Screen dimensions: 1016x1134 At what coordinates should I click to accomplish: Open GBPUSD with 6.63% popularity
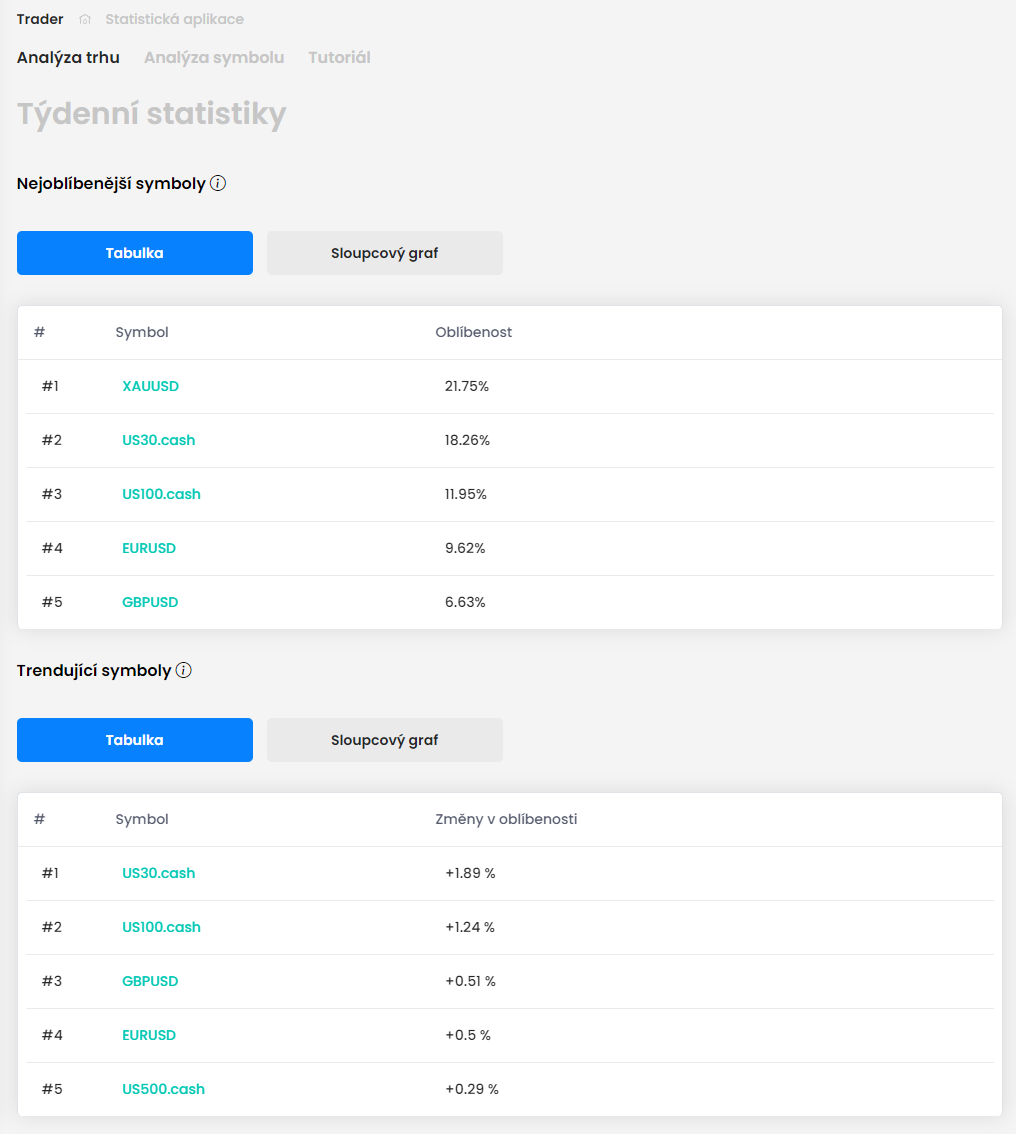(x=150, y=602)
